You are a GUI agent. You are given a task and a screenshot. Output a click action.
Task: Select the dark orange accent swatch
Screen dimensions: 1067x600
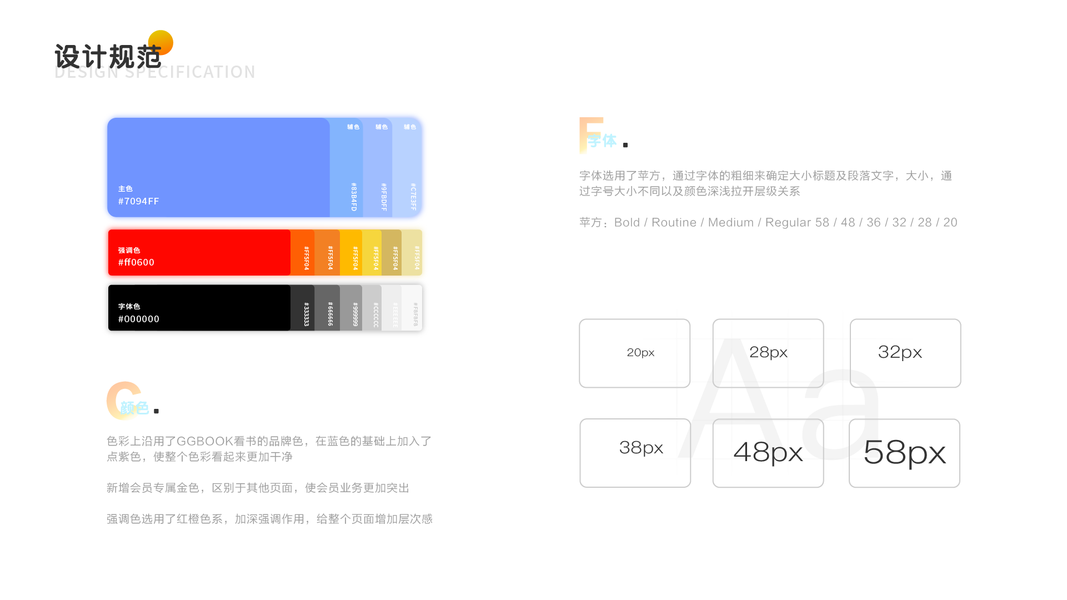[x=303, y=252]
